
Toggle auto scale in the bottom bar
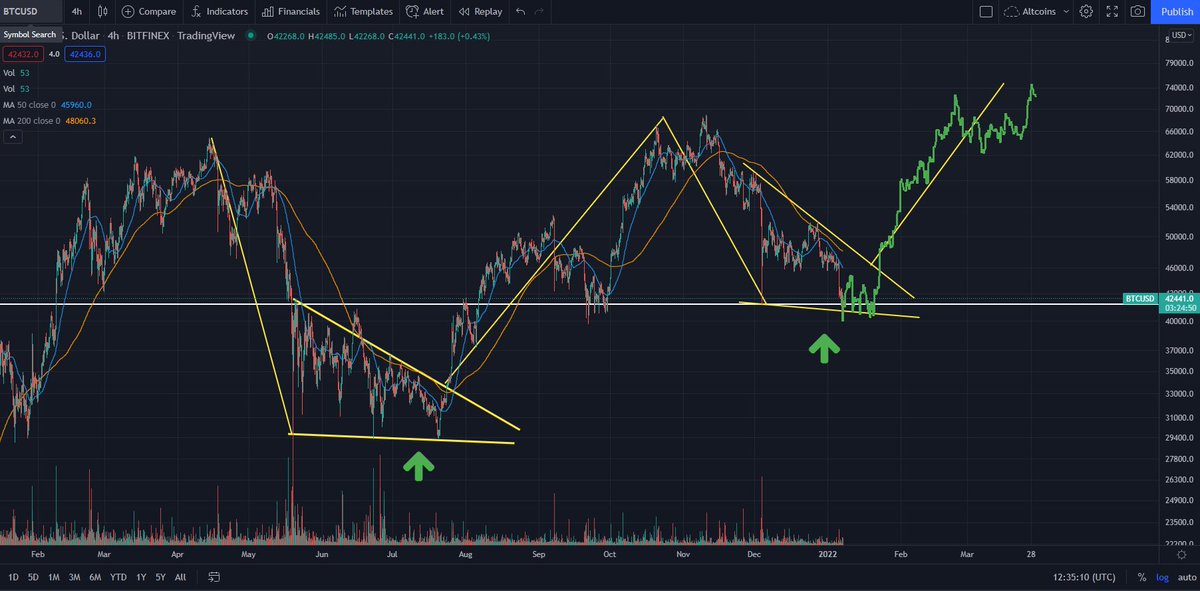pyautogui.click(x=1185, y=577)
